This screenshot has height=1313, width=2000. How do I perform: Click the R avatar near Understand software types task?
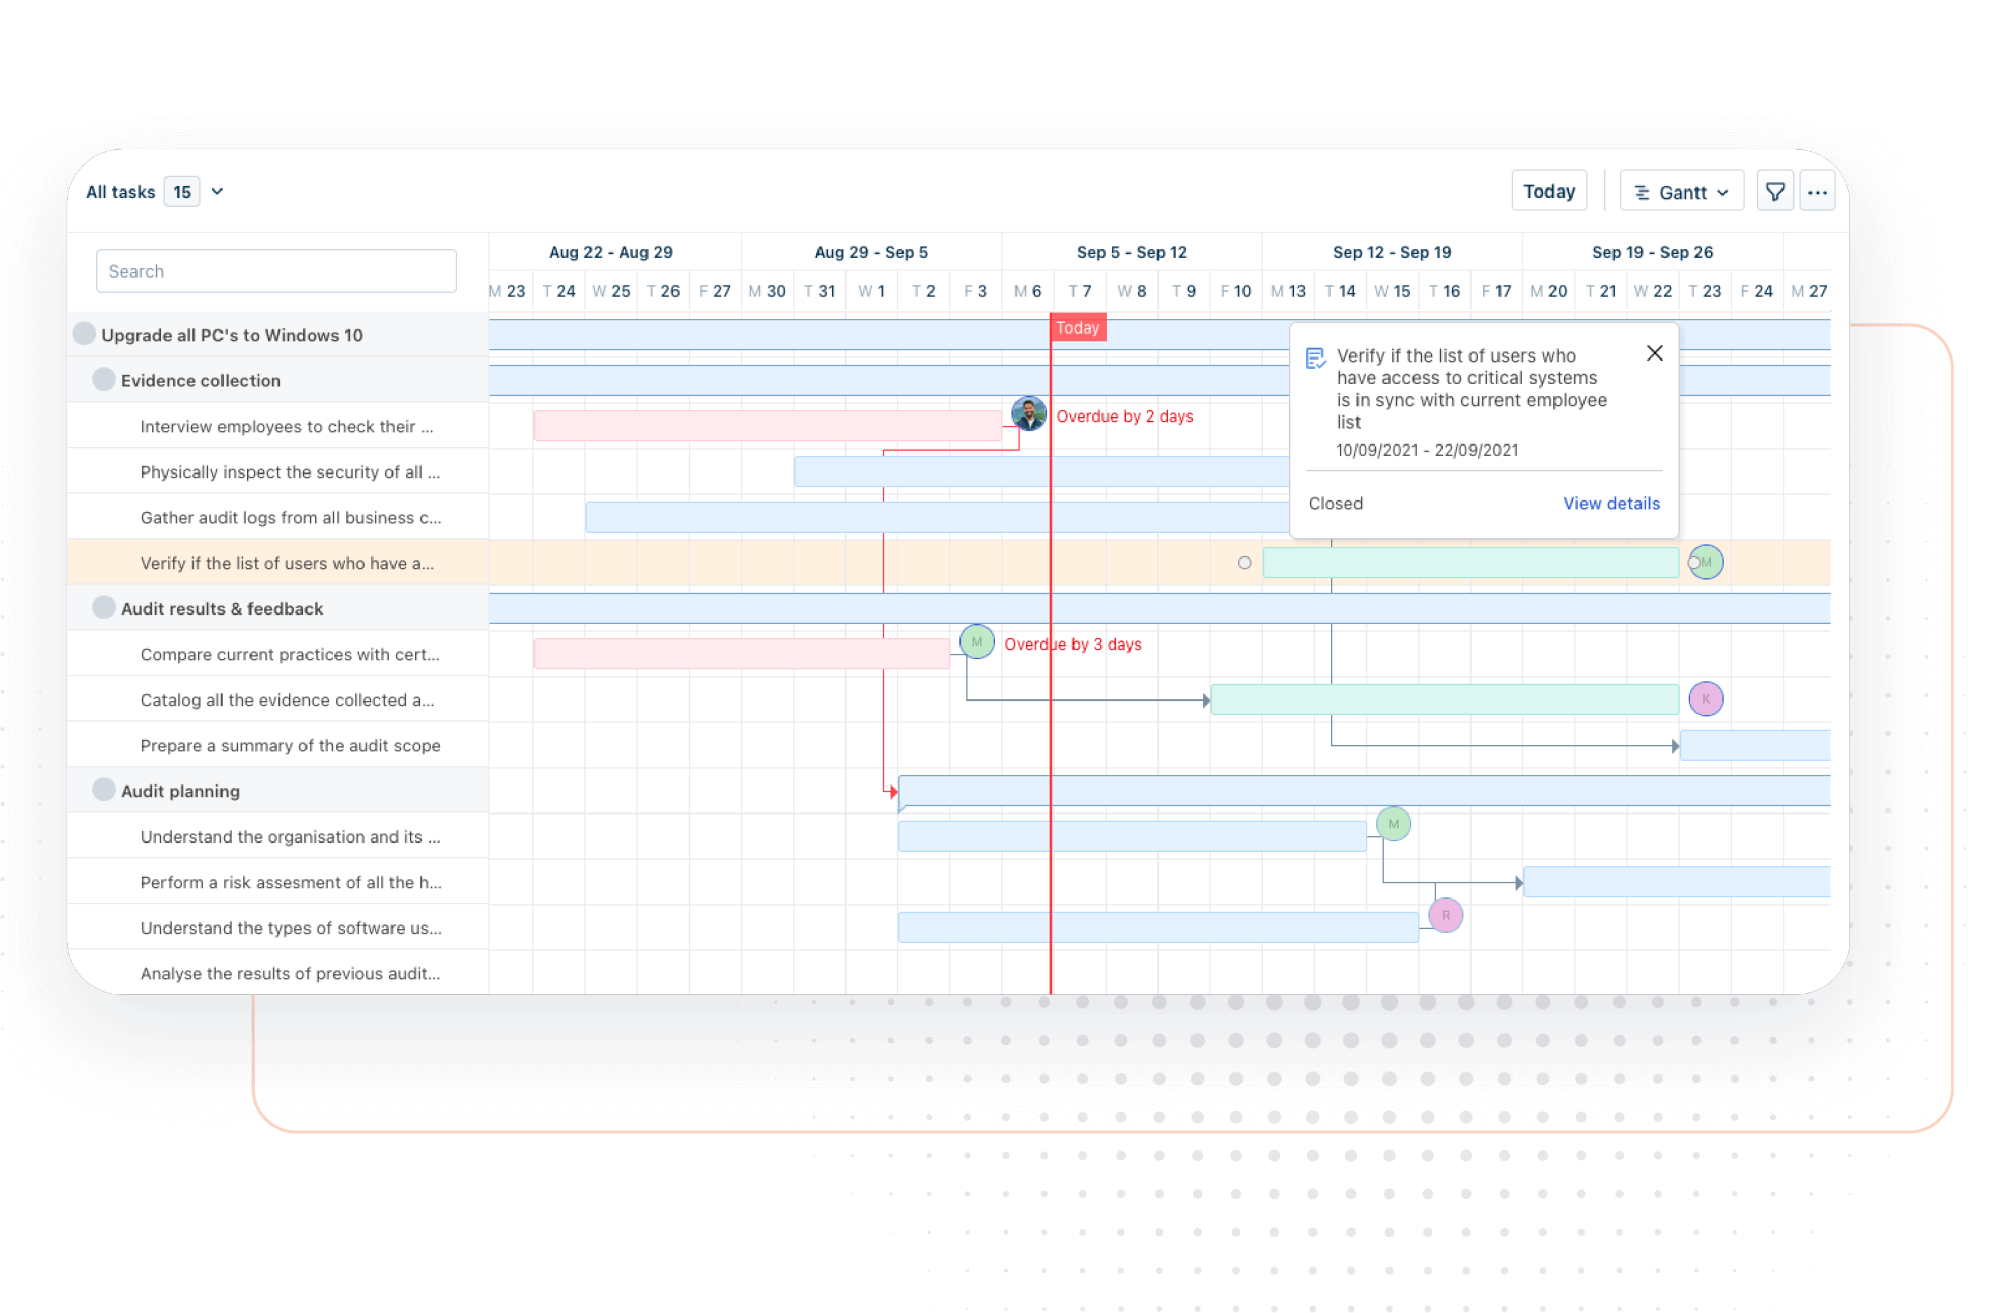1446,914
